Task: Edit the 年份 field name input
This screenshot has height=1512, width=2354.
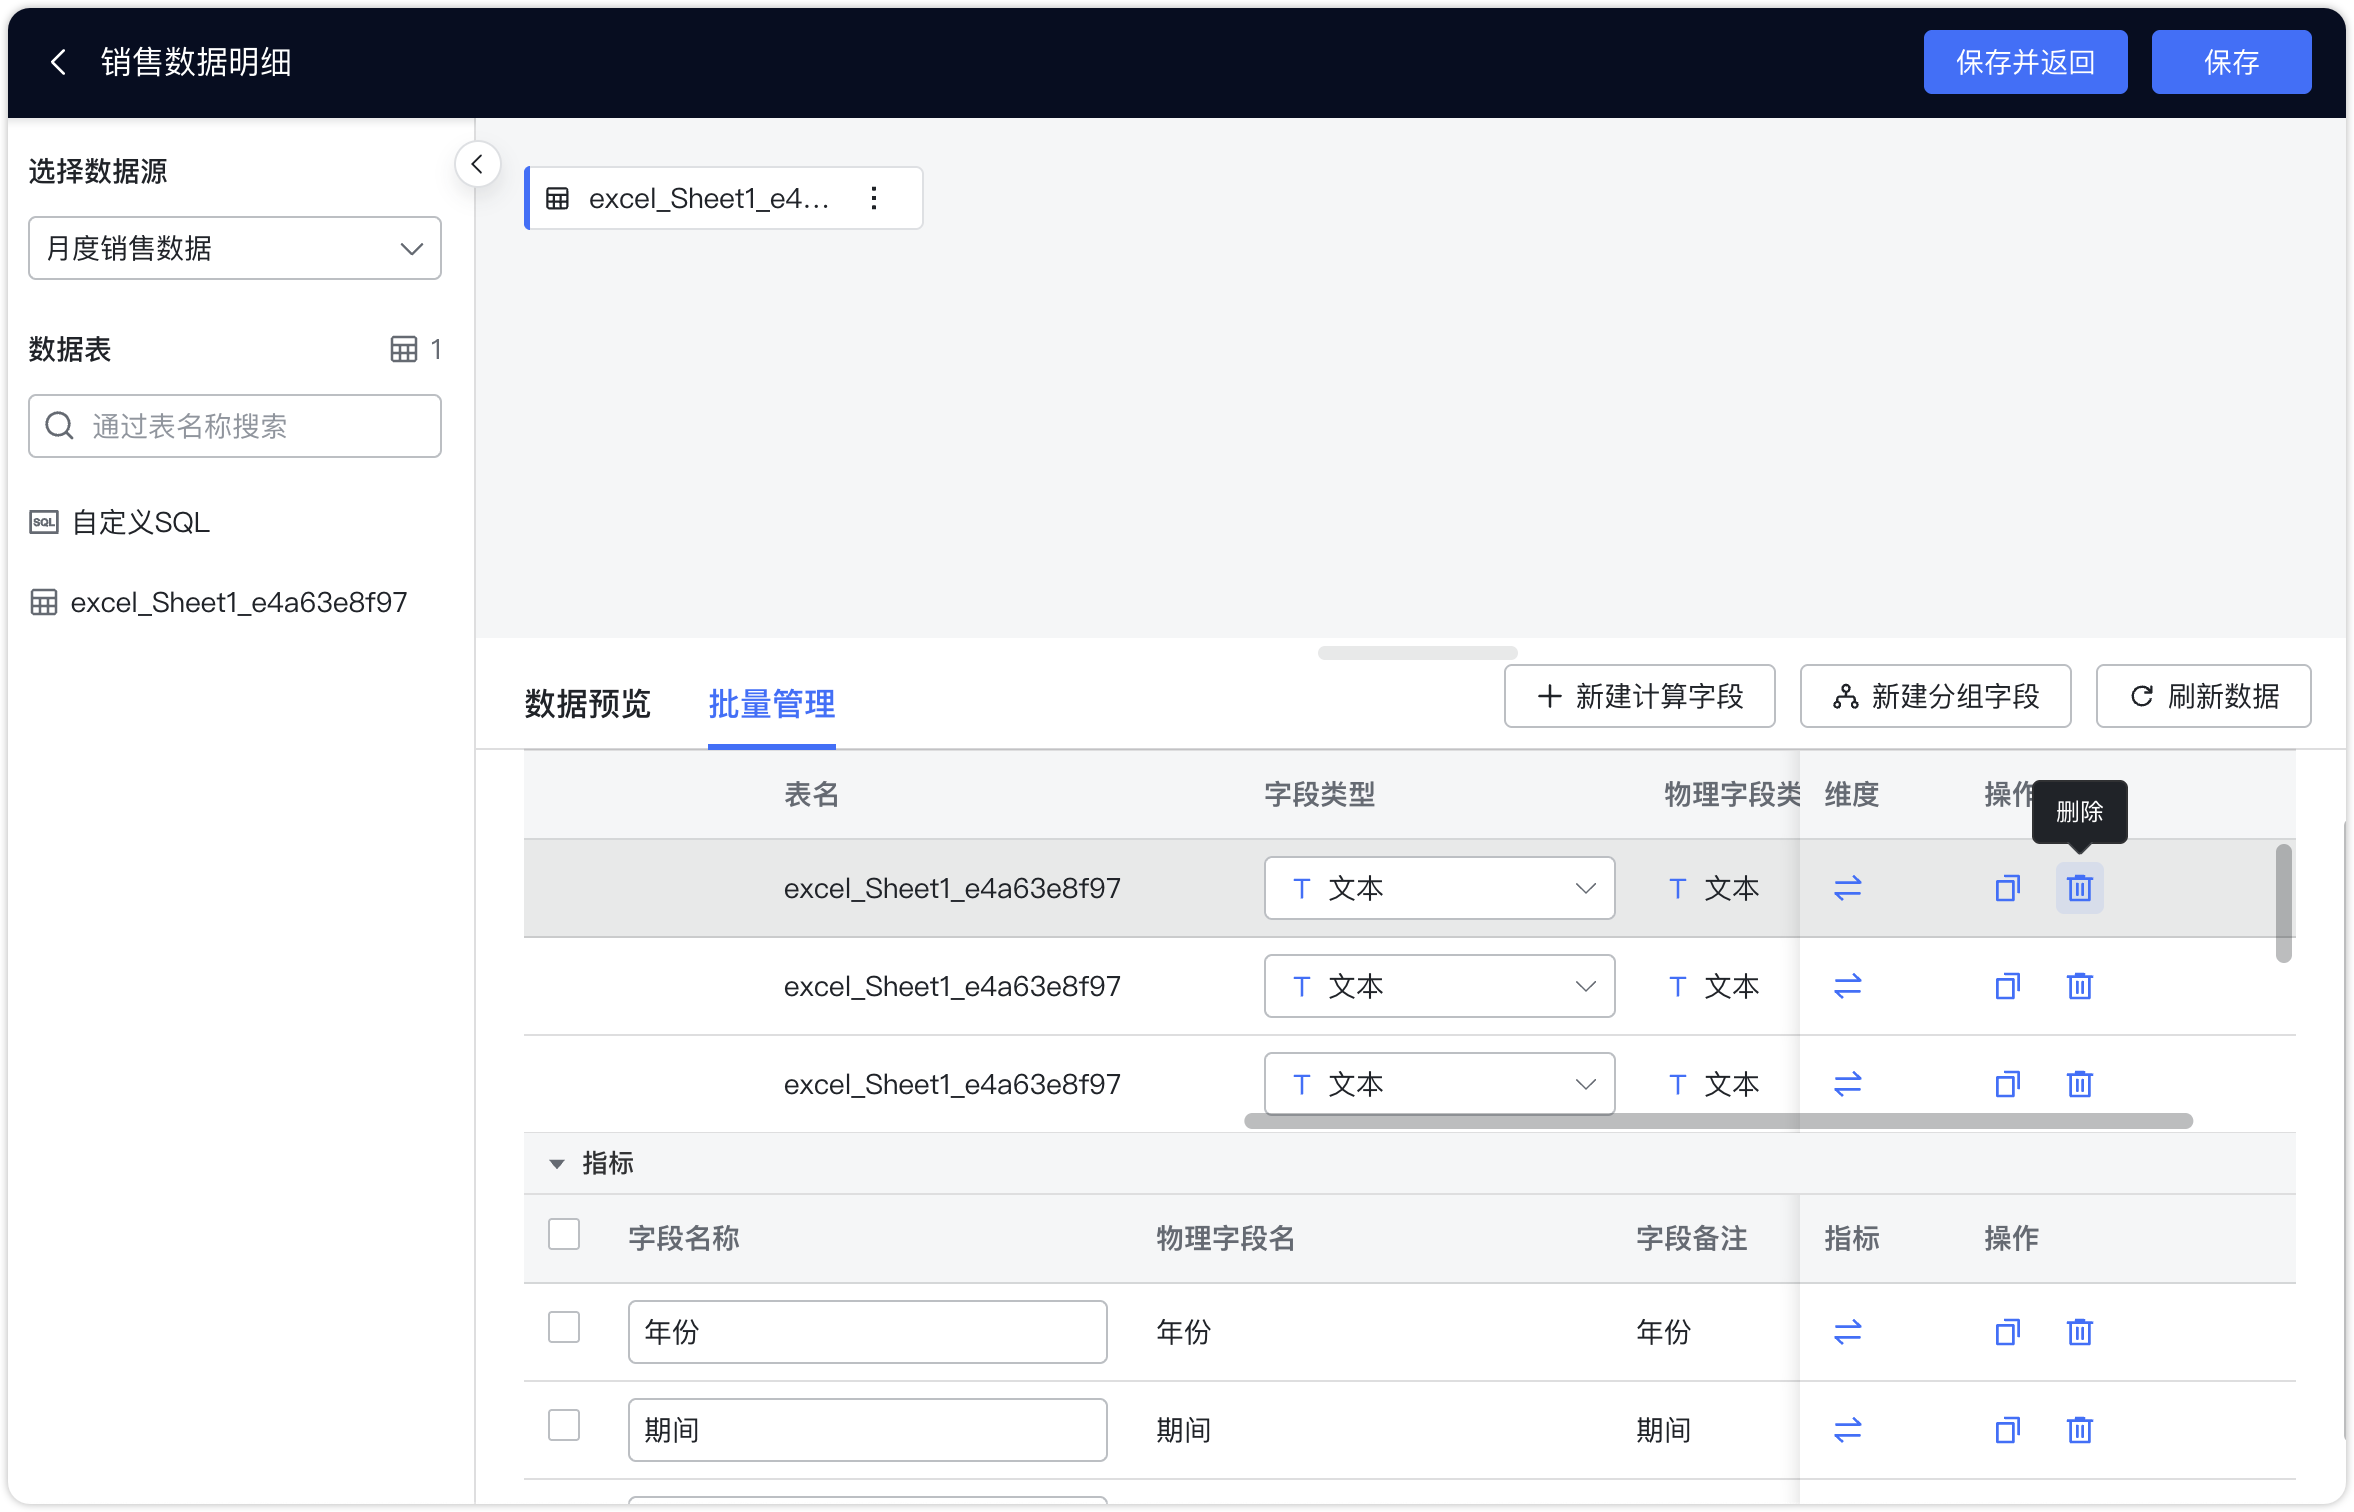Action: pyautogui.click(x=867, y=1332)
